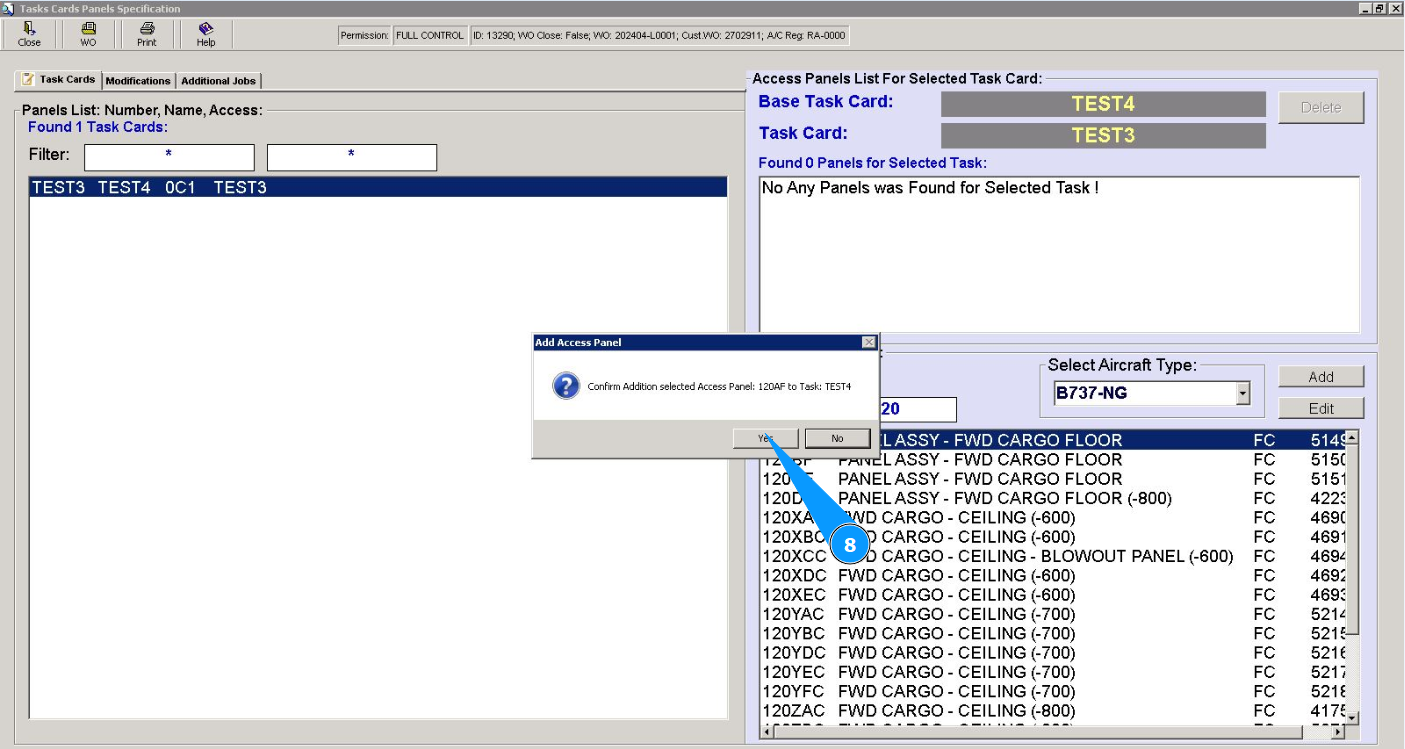Click the Edit button under Add
This screenshot has width=1405, height=749.
pyautogui.click(x=1321, y=408)
